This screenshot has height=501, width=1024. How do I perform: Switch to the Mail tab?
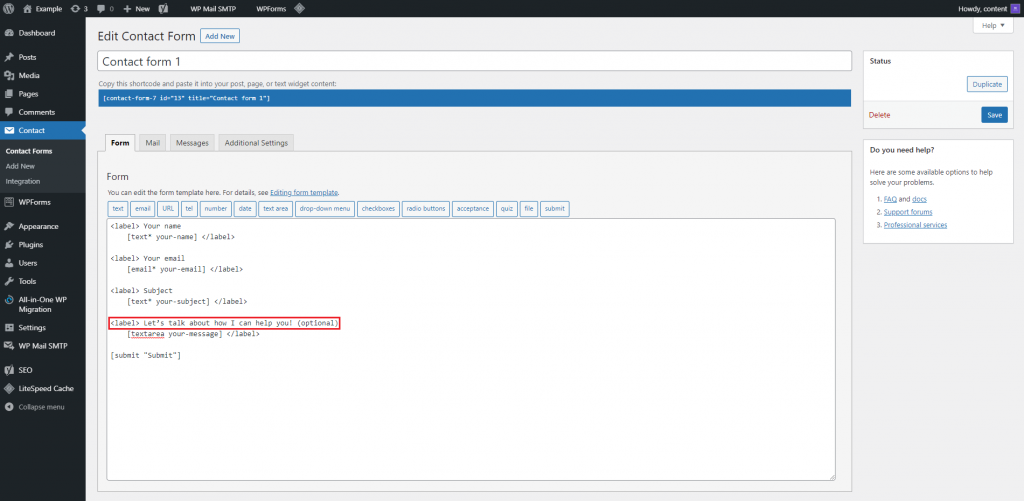[153, 143]
